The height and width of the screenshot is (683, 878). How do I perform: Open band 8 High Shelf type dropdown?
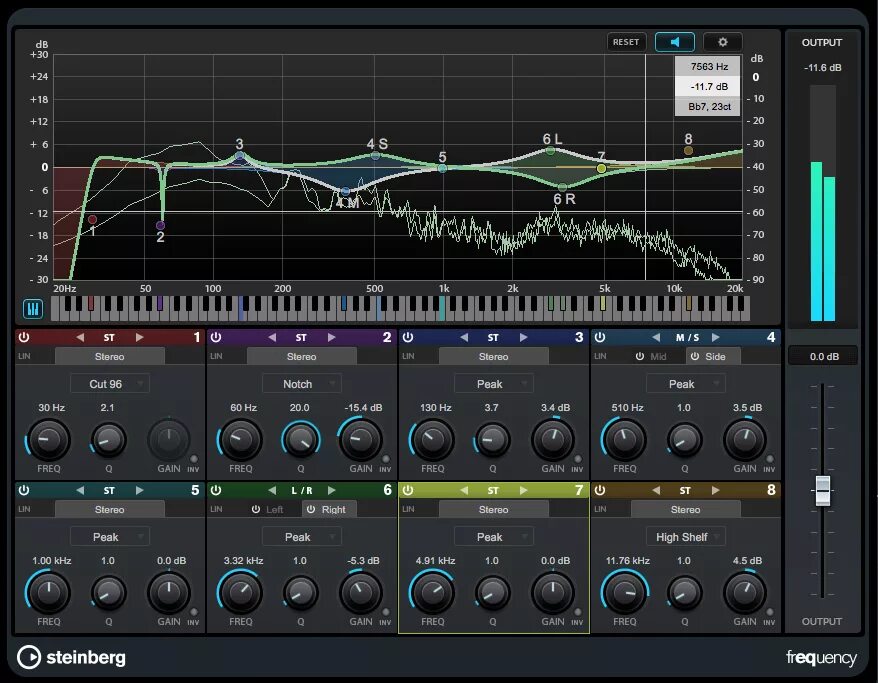(686, 537)
